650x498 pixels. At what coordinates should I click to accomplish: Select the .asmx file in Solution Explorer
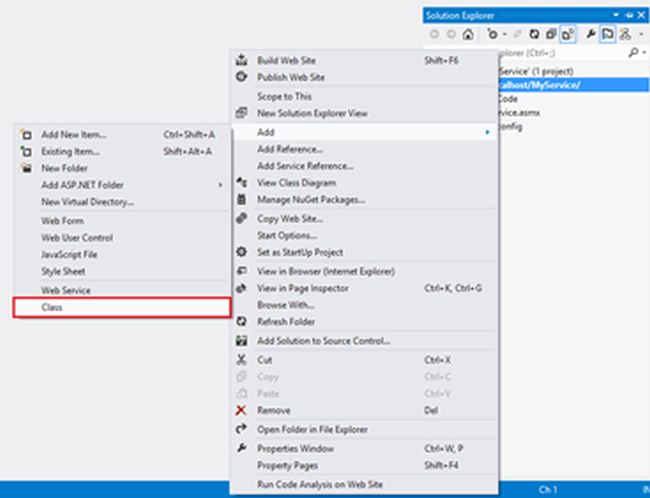(519, 113)
